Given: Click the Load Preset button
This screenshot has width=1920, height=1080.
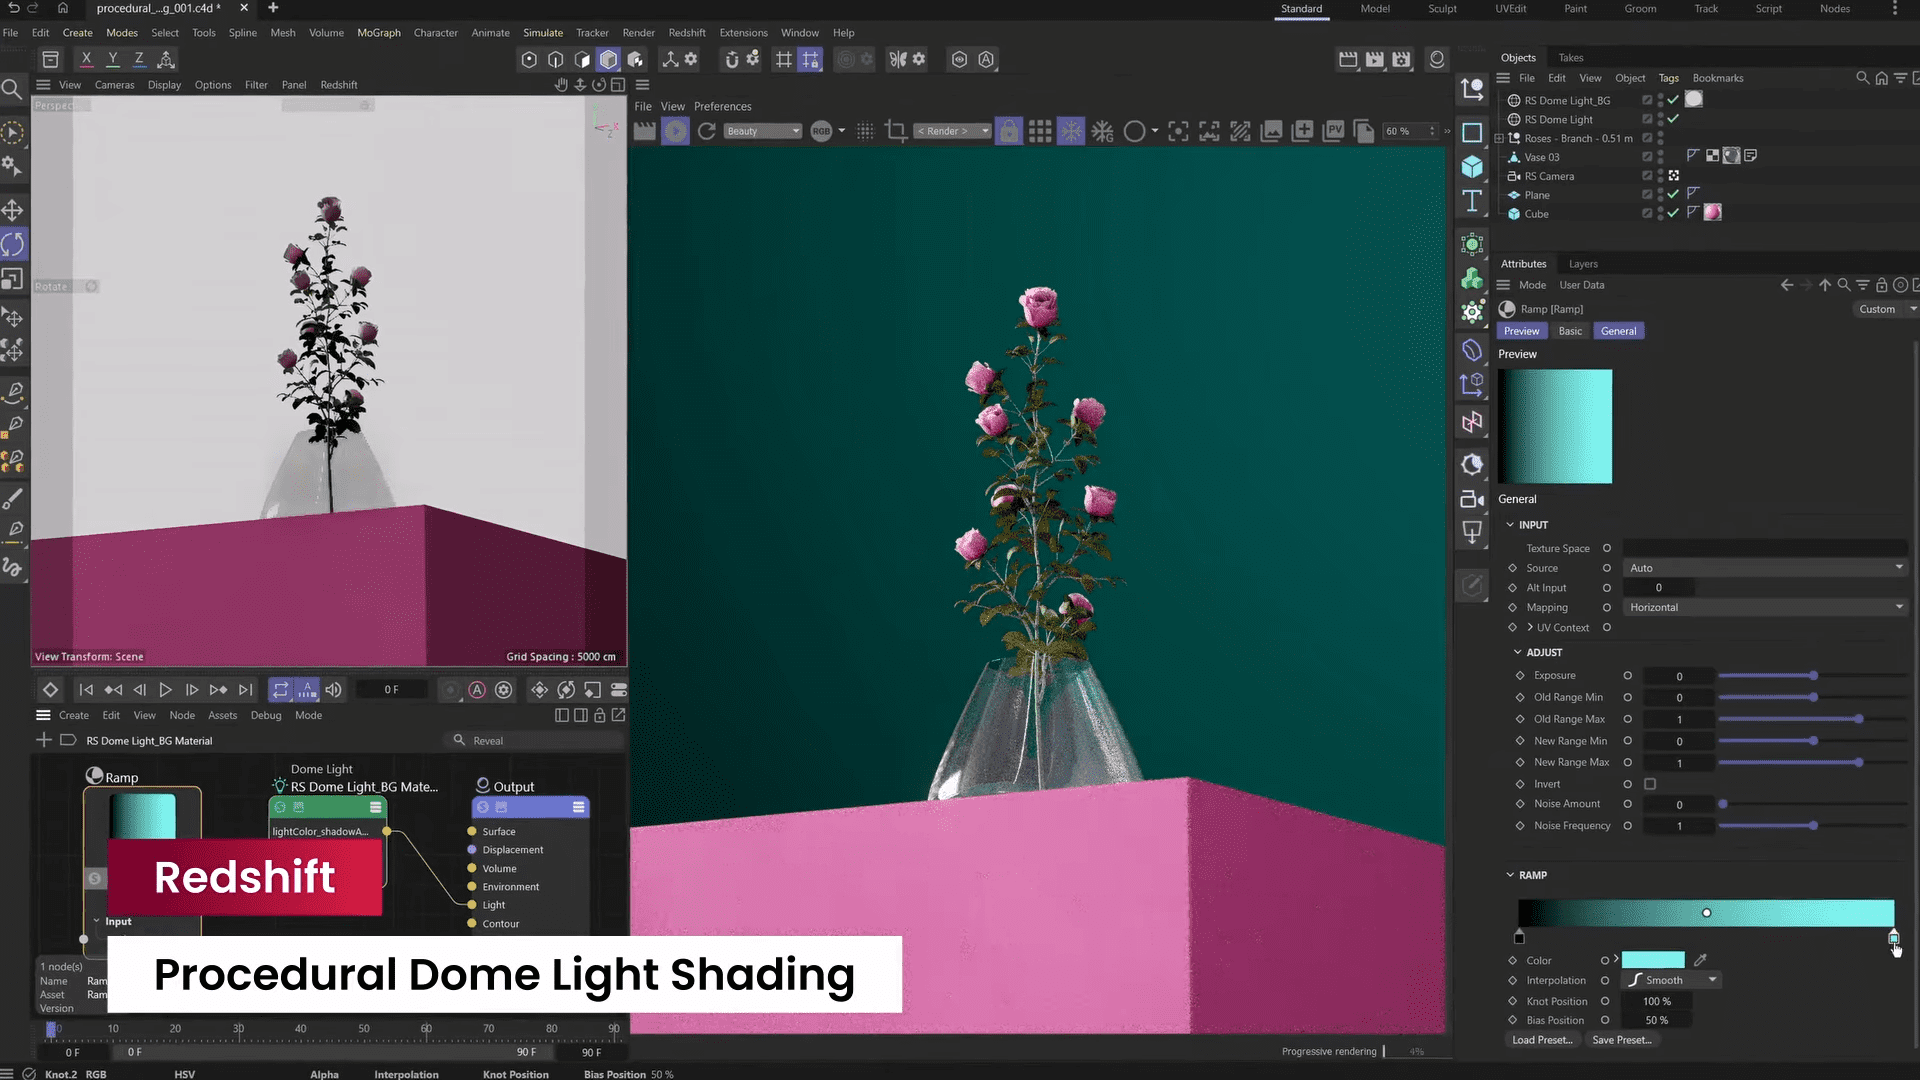Looking at the screenshot, I should point(1541,1040).
